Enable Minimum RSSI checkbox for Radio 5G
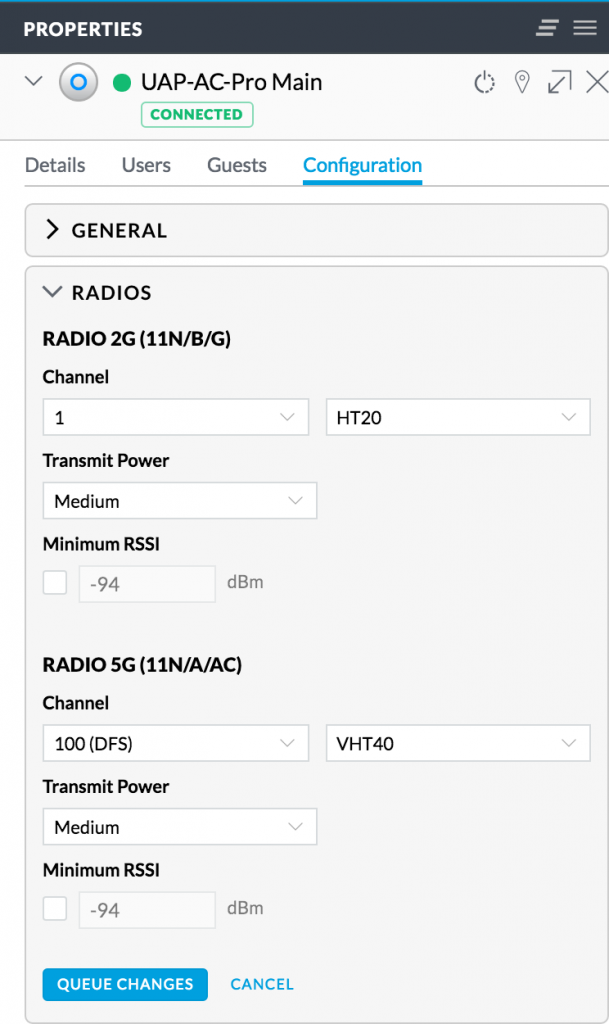 click(55, 909)
